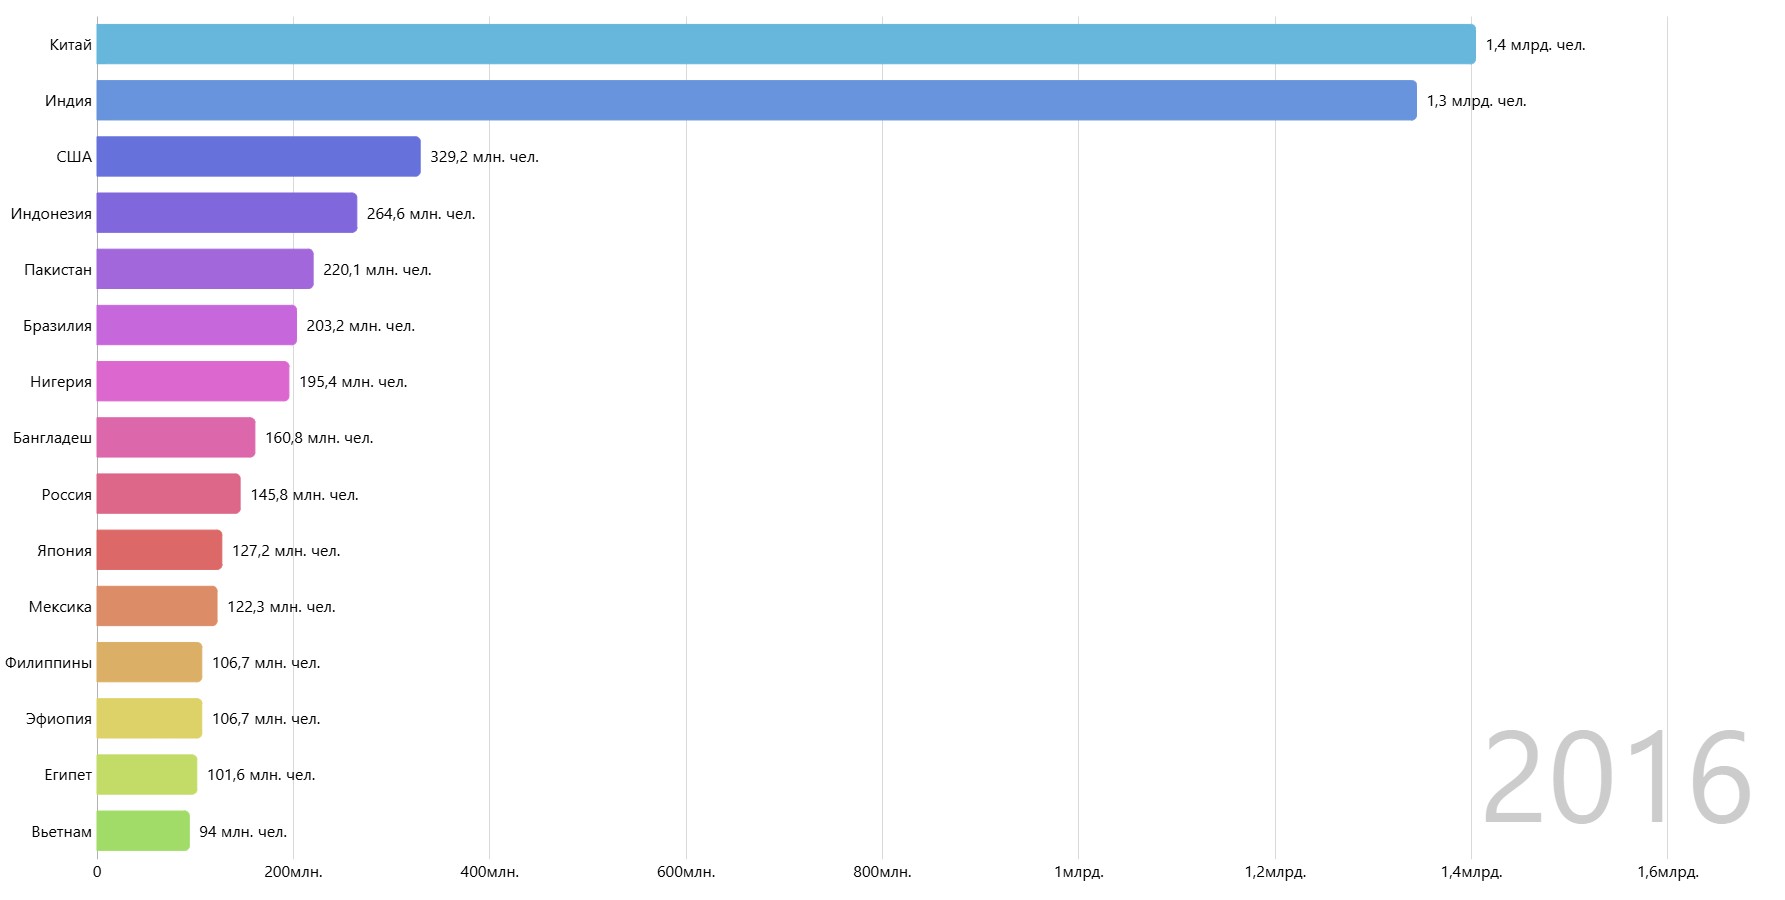
Task: Select the orange Мексика bar
Action: (156, 606)
